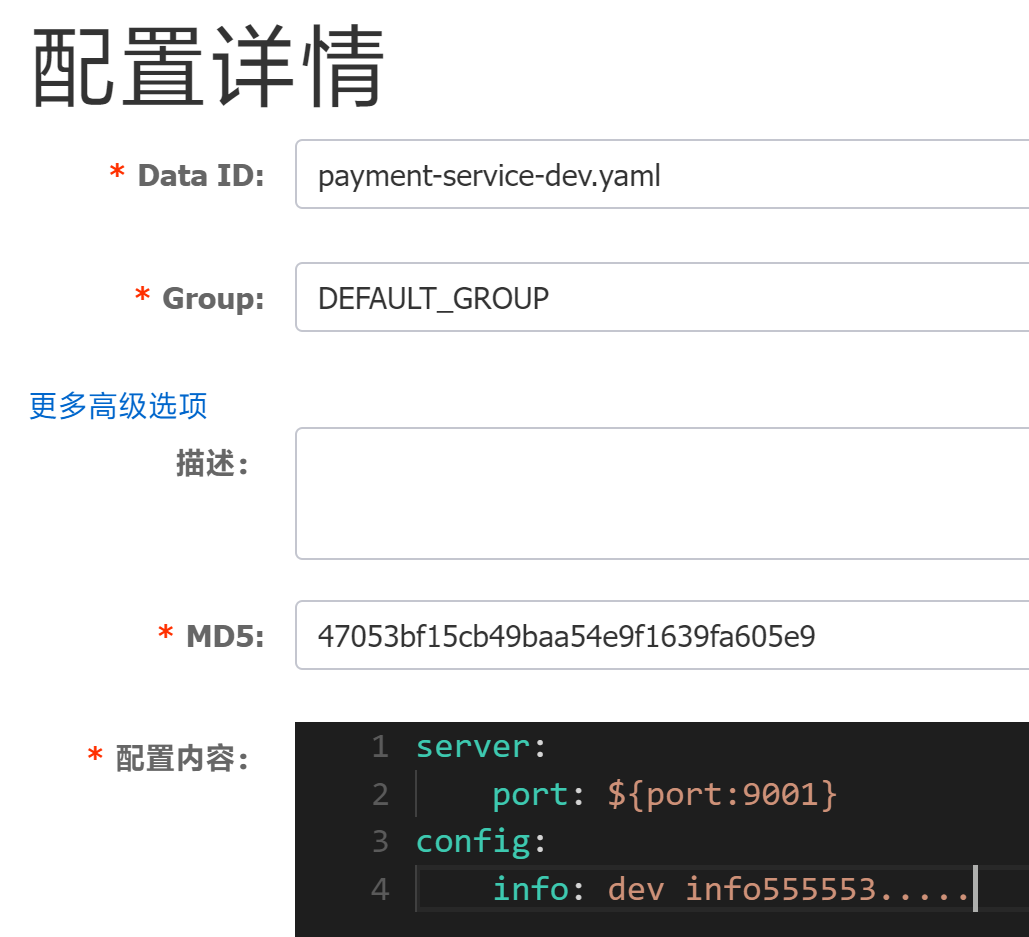The image size is (1029, 937).
Task: Click the 配置详情 page title
Action: click(210, 65)
